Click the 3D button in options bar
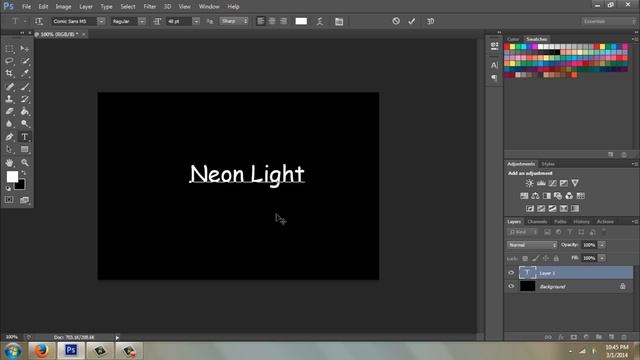Image resolution: width=640 pixels, height=360 pixels. tap(430, 21)
